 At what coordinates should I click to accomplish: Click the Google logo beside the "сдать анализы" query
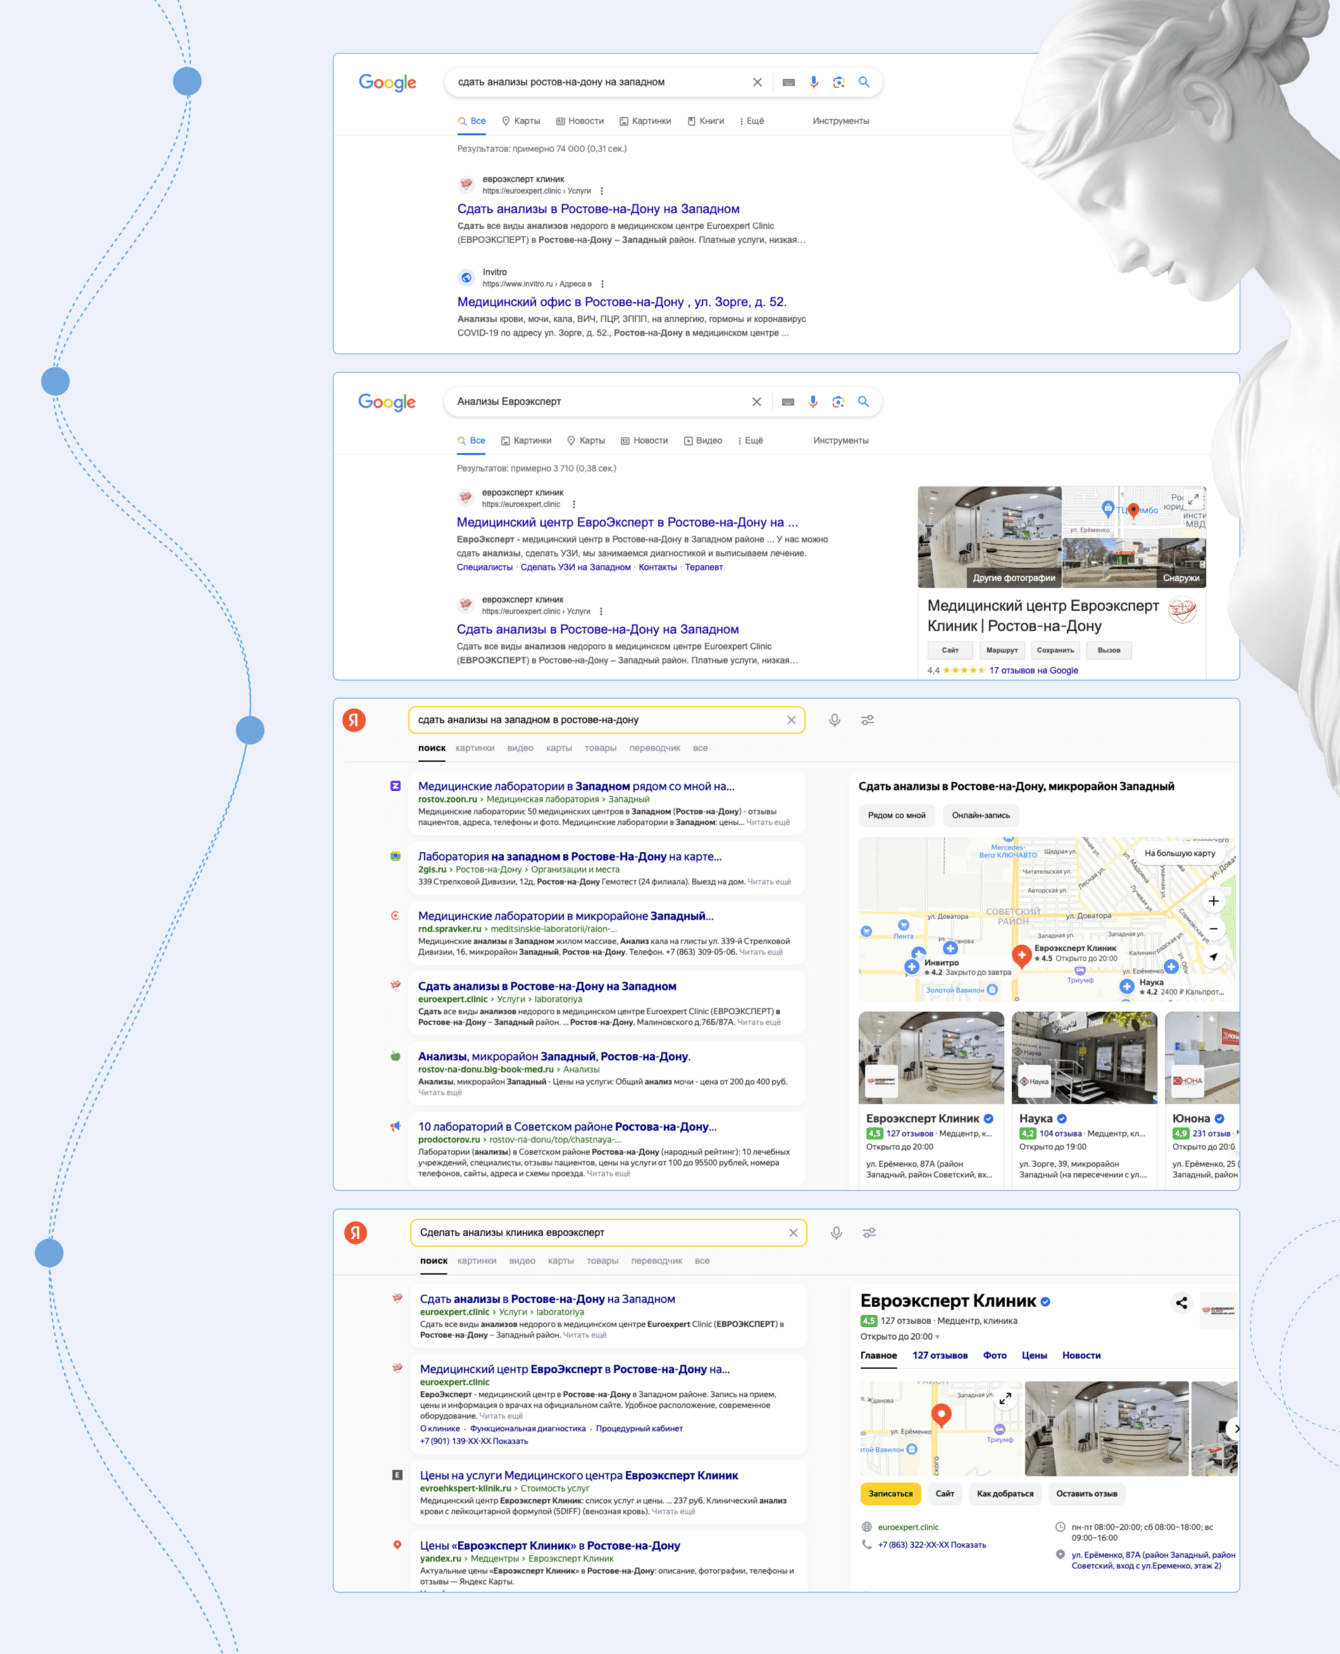[x=388, y=83]
